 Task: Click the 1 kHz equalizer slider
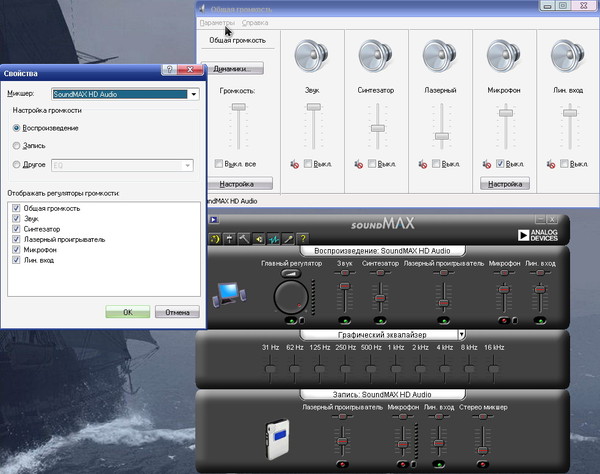[x=396, y=369]
